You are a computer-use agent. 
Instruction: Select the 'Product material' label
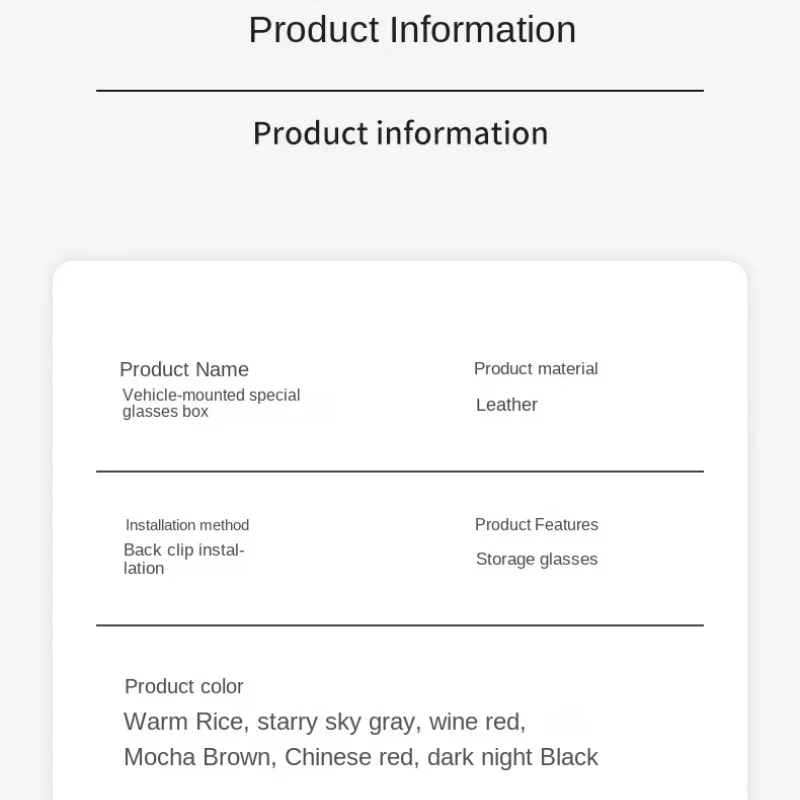(x=536, y=368)
